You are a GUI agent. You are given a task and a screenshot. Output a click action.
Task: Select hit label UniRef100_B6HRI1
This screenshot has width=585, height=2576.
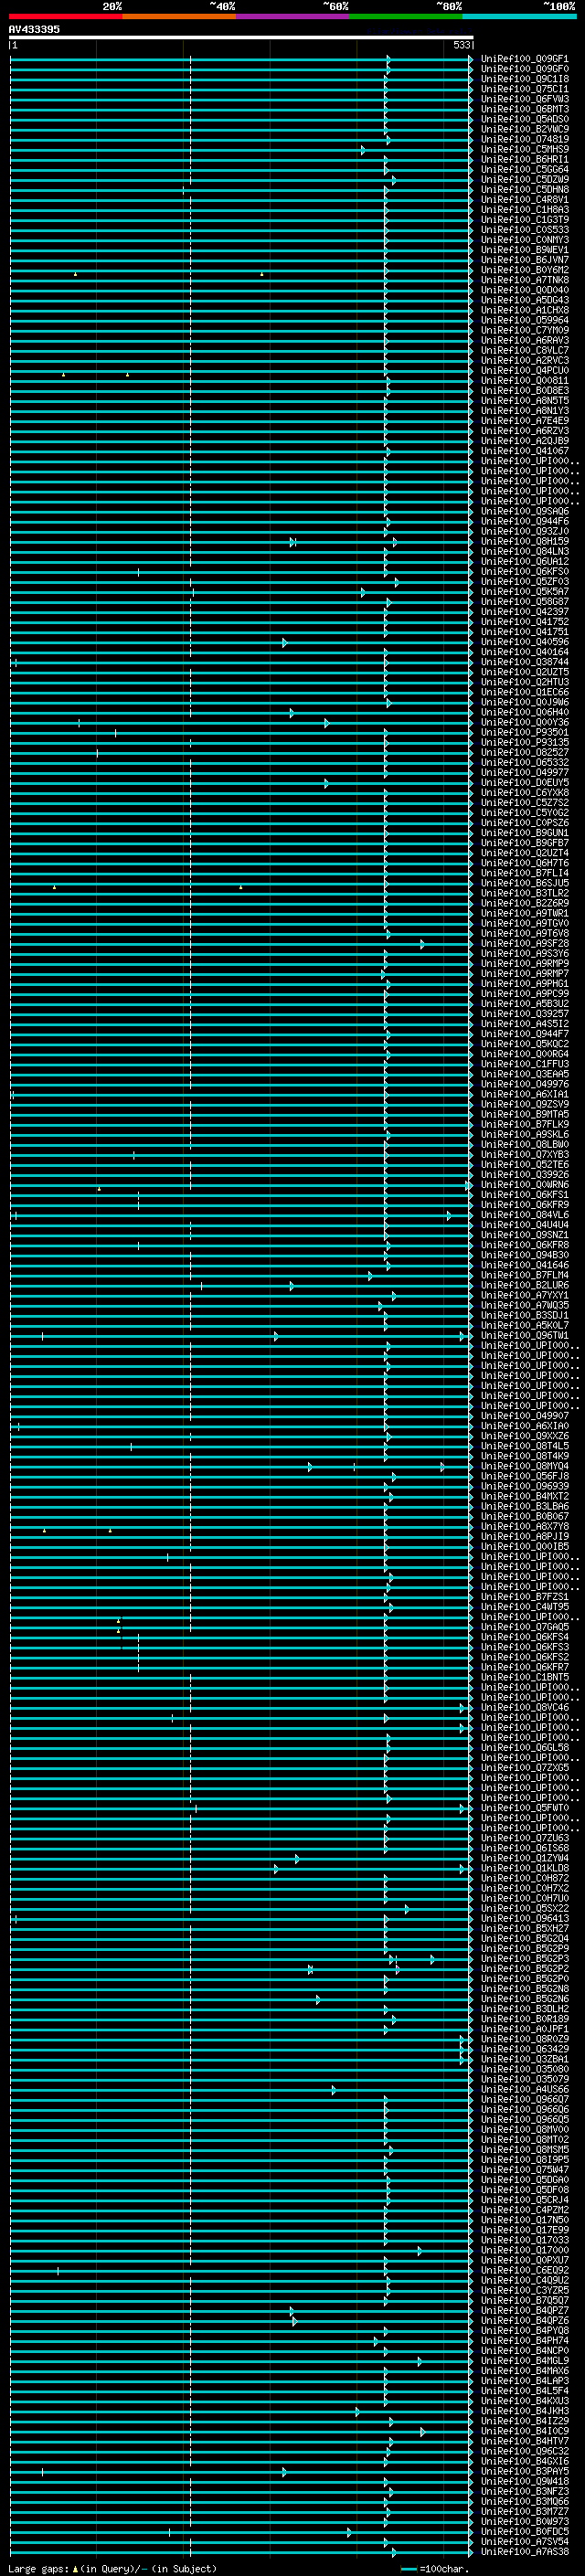(x=525, y=159)
